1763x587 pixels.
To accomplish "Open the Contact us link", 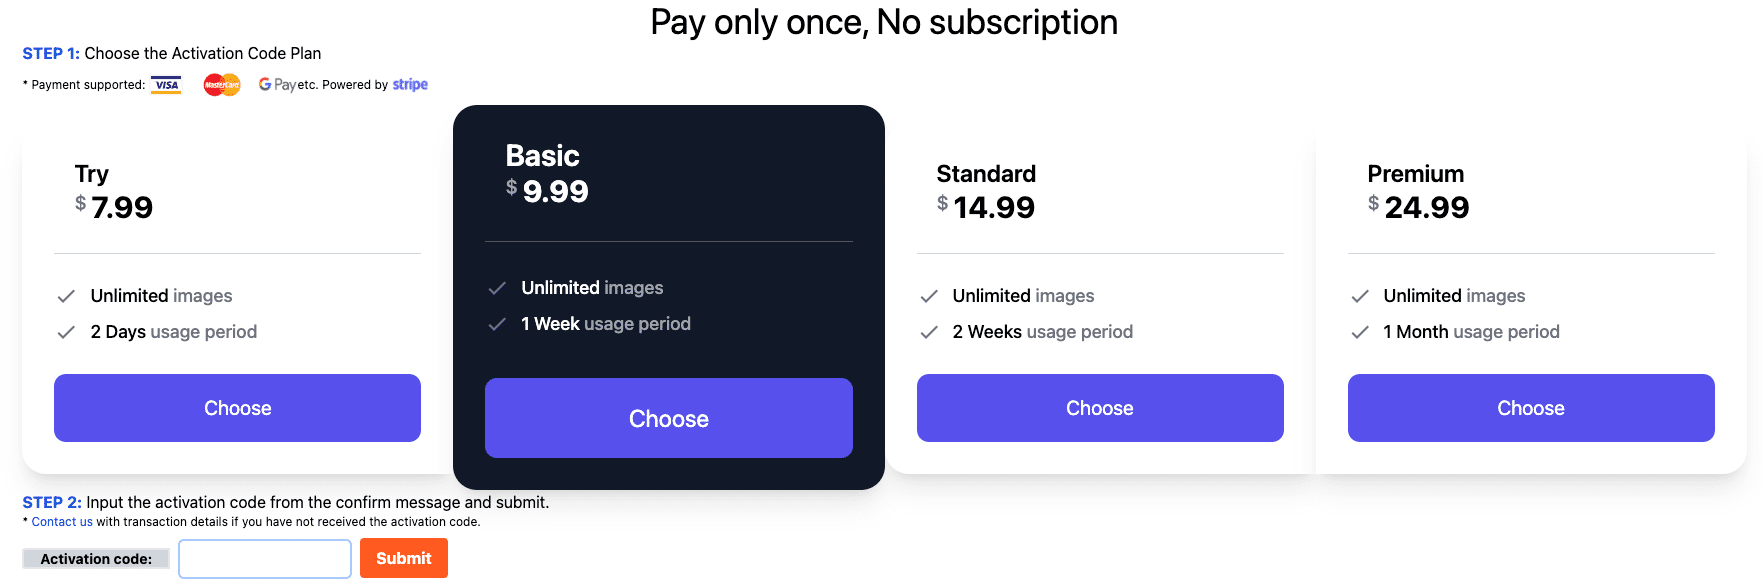I will (61, 521).
